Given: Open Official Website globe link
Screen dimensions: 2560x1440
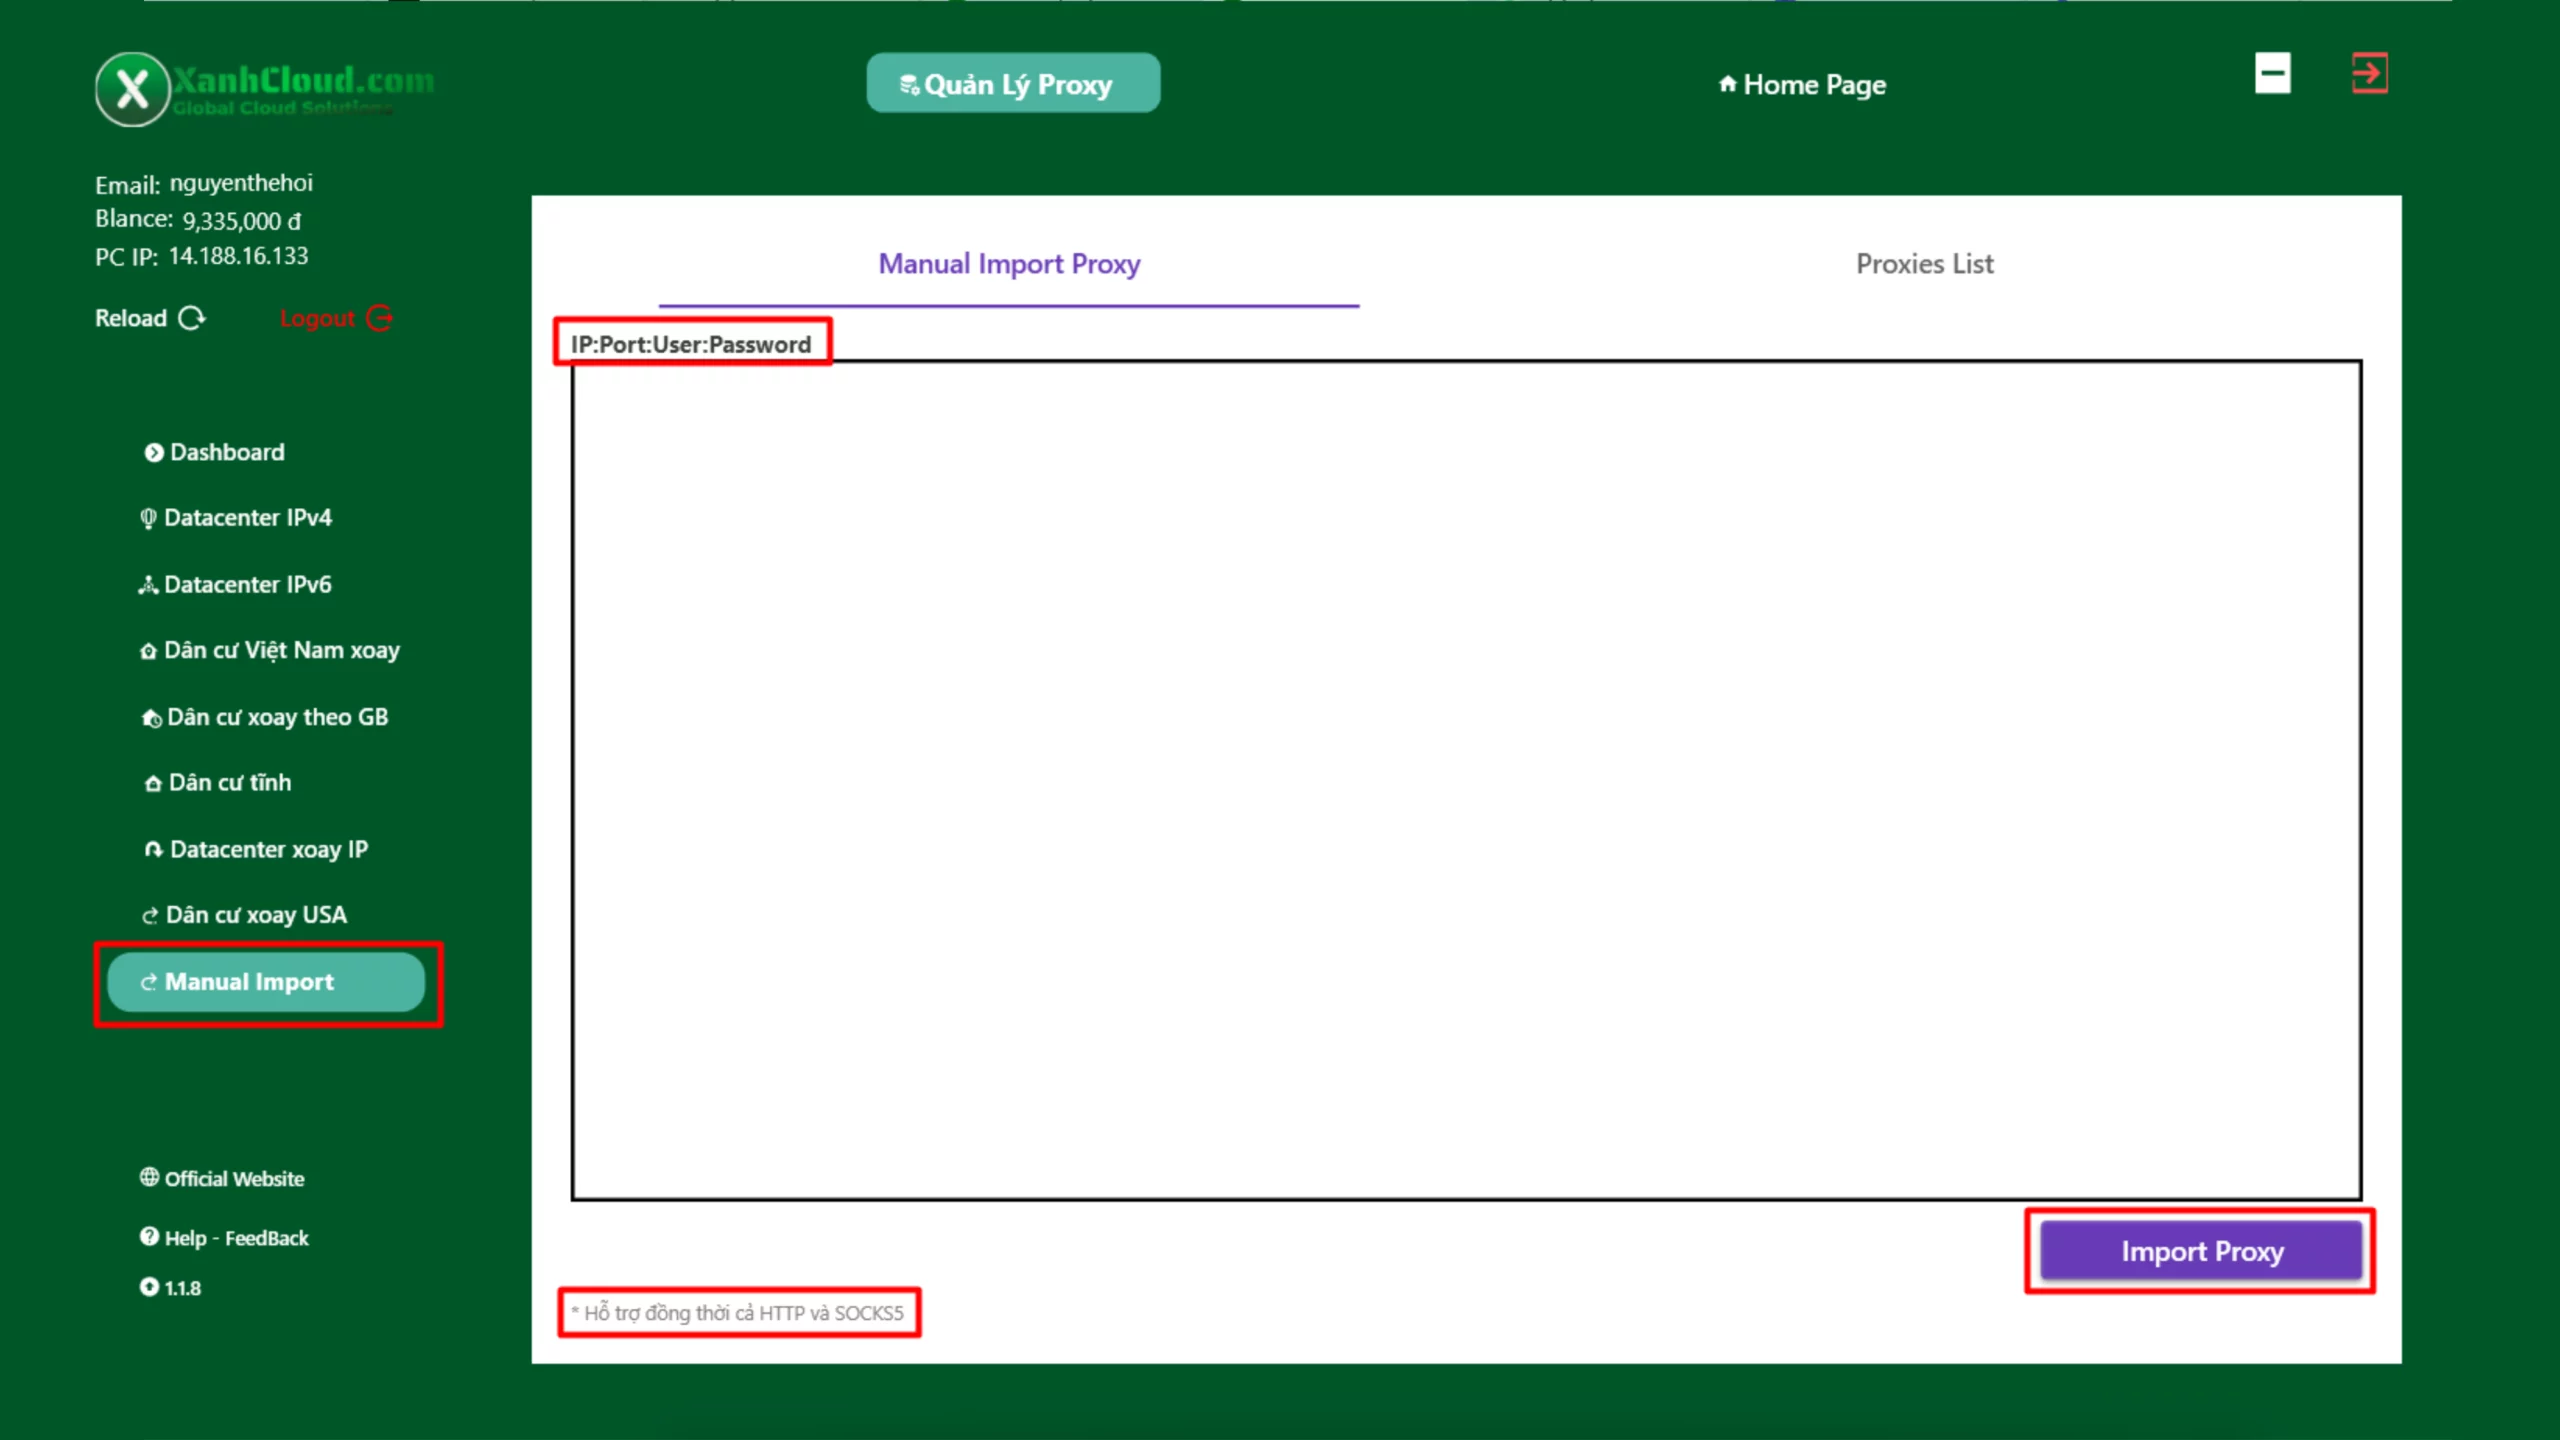Looking at the screenshot, I should (149, 1177).
